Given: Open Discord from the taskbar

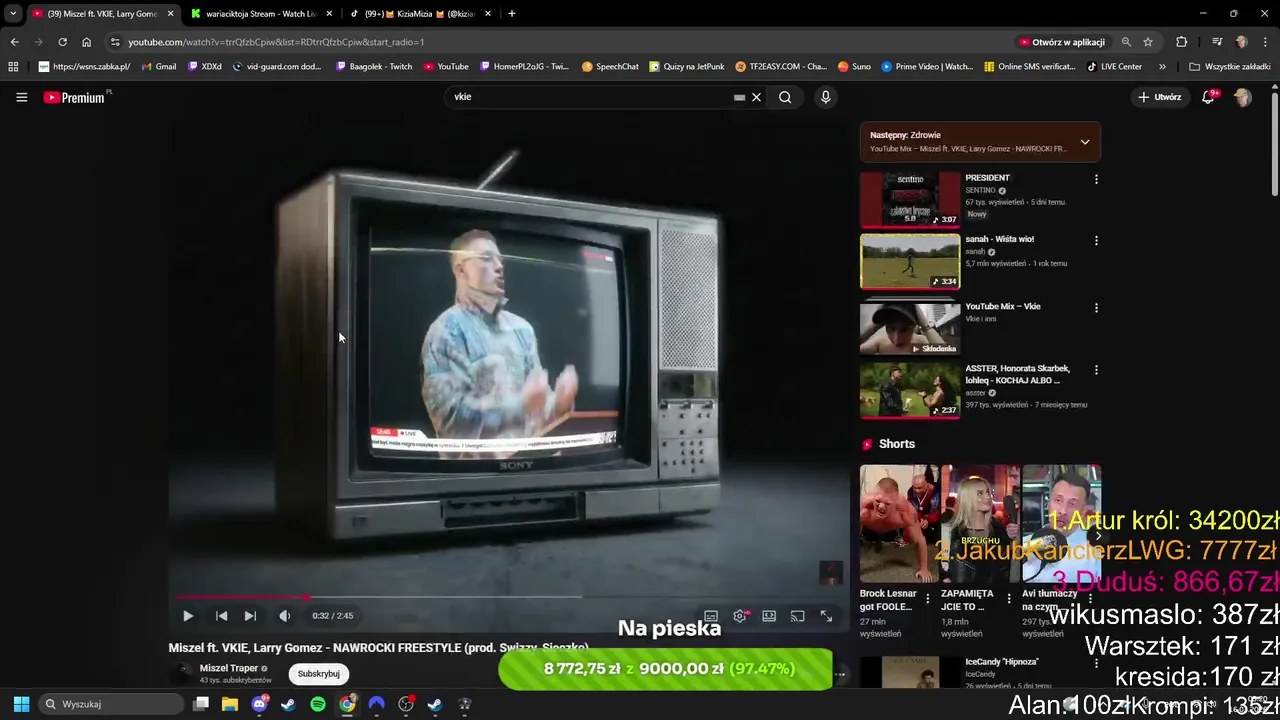Looking at the screenshot, I should tap(260, 704).
